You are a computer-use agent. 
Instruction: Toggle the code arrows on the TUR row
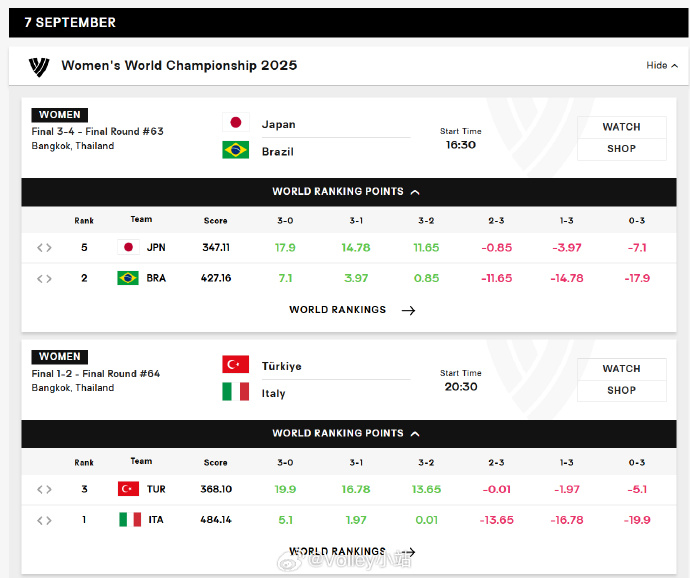click(x=44, y=489)
